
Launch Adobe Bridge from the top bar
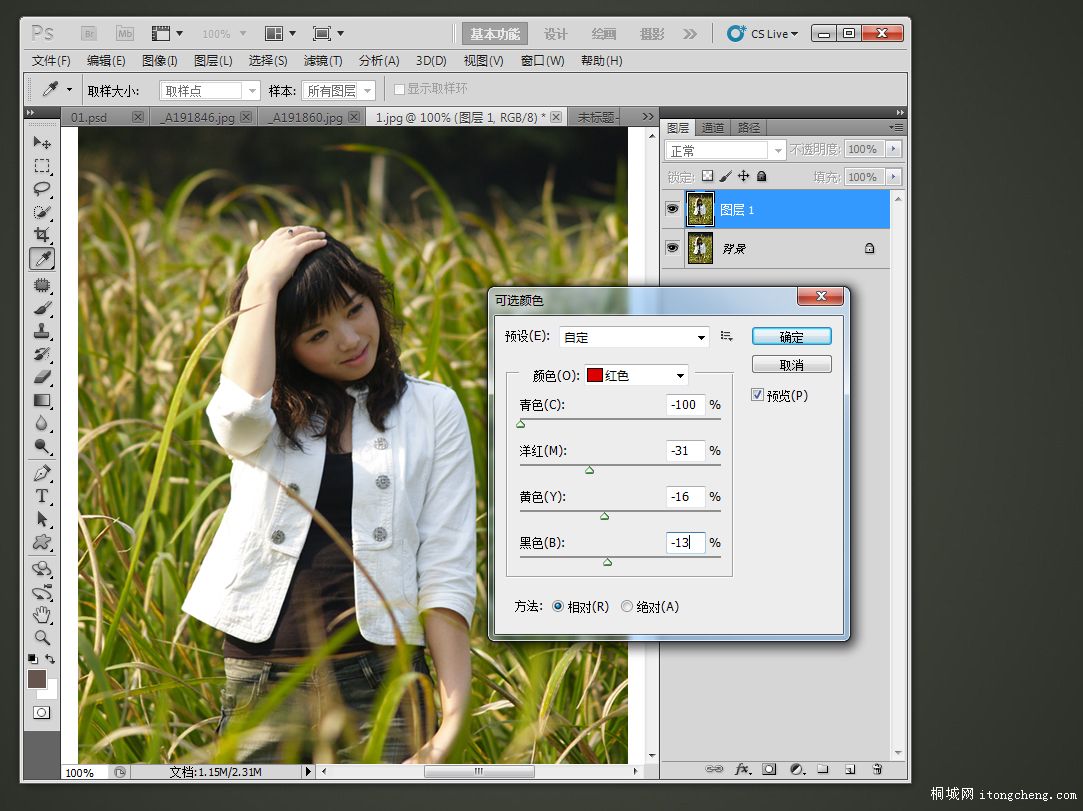click(87, 33)
